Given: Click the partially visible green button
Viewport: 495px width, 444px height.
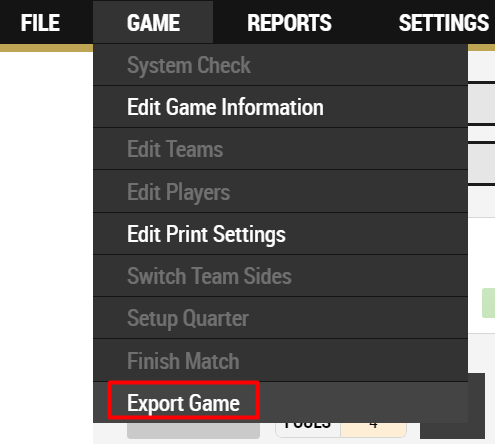Looking at the screenshot, I should point(488,303).
